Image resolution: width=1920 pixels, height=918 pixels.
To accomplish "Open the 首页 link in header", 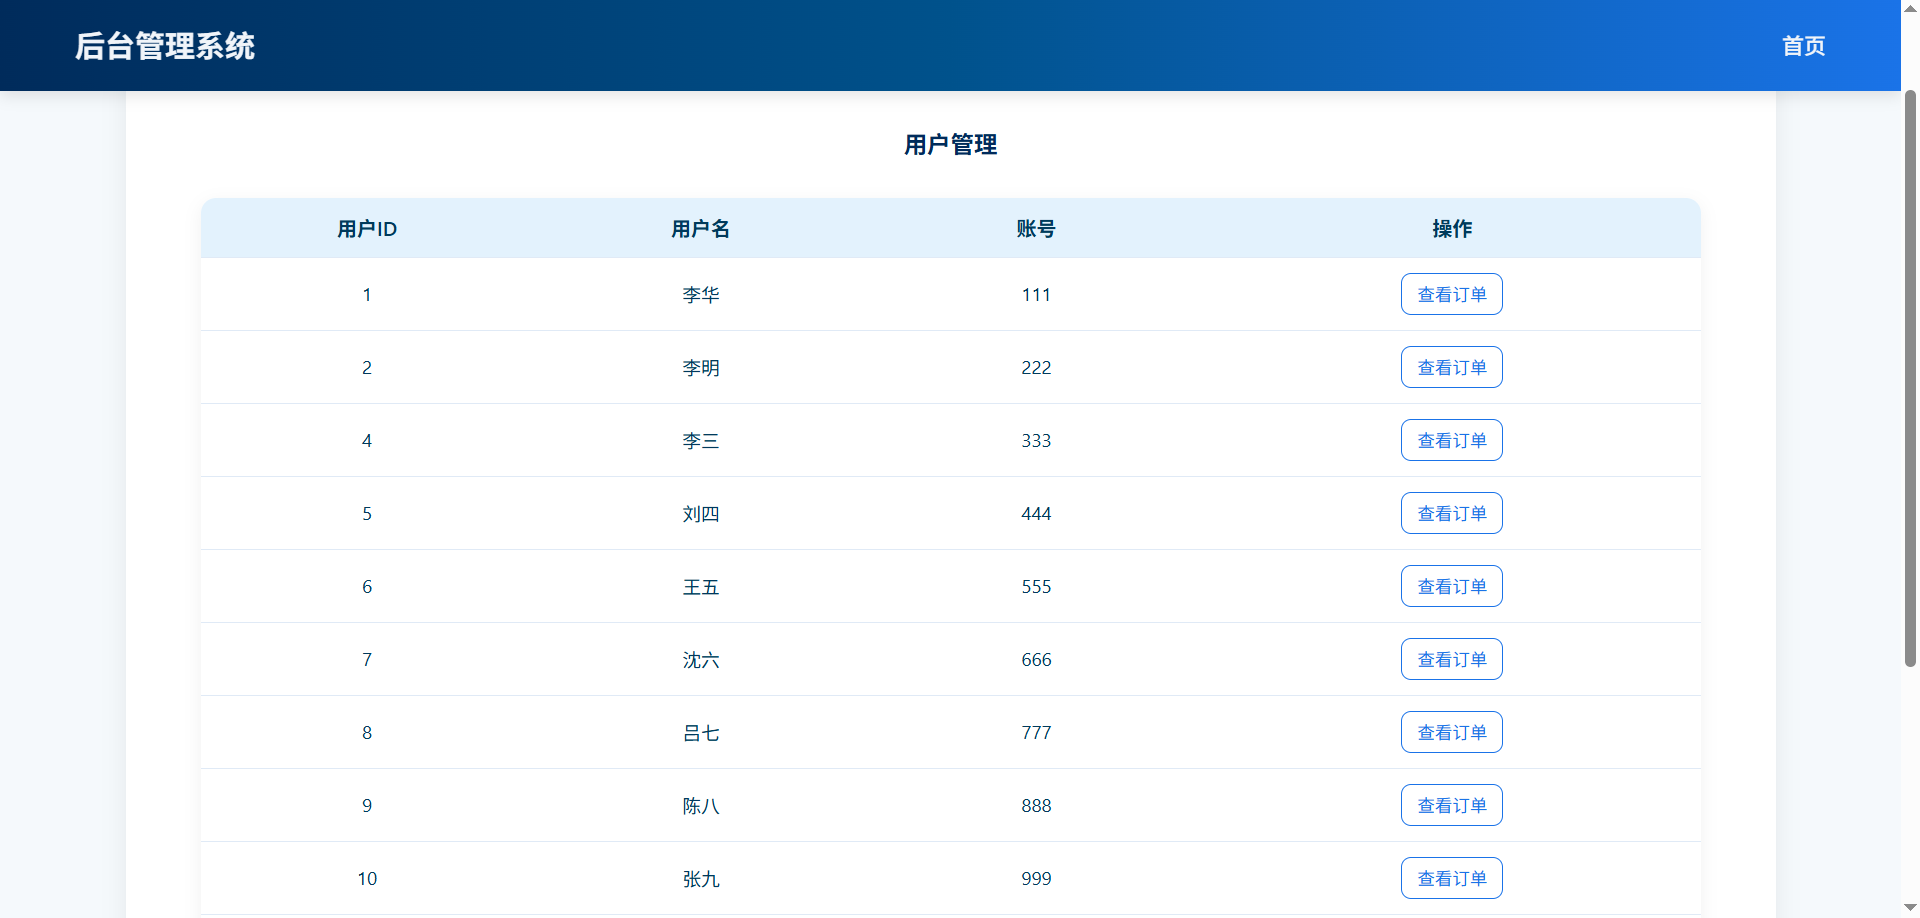I will coord(1803,46).
